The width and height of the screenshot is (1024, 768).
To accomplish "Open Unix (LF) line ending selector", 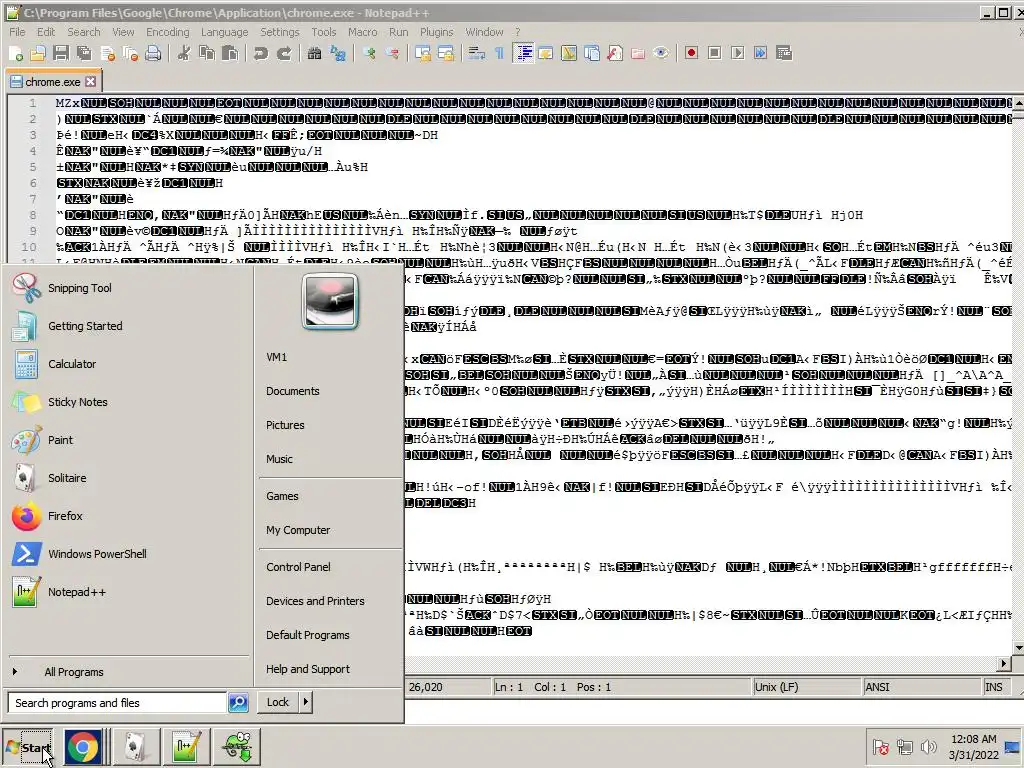I will 806,687.
